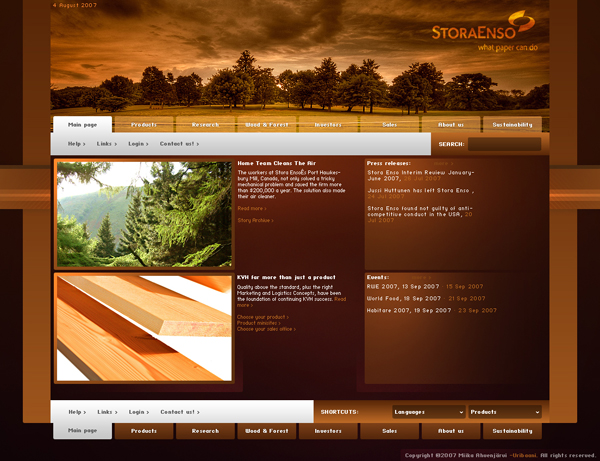Open the anti-competitive conduct press release

(x=420, y=214)
